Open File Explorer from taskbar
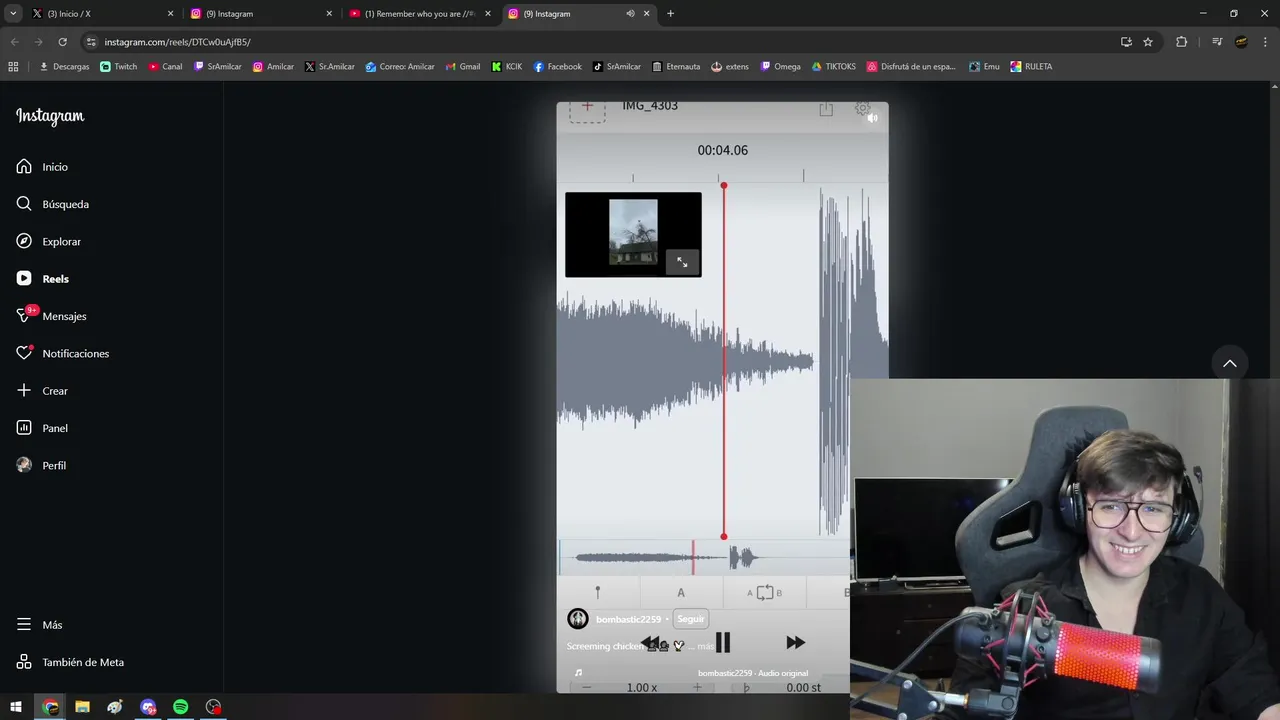This screenshot has width=1280, height=720. (x=83, y=707)
